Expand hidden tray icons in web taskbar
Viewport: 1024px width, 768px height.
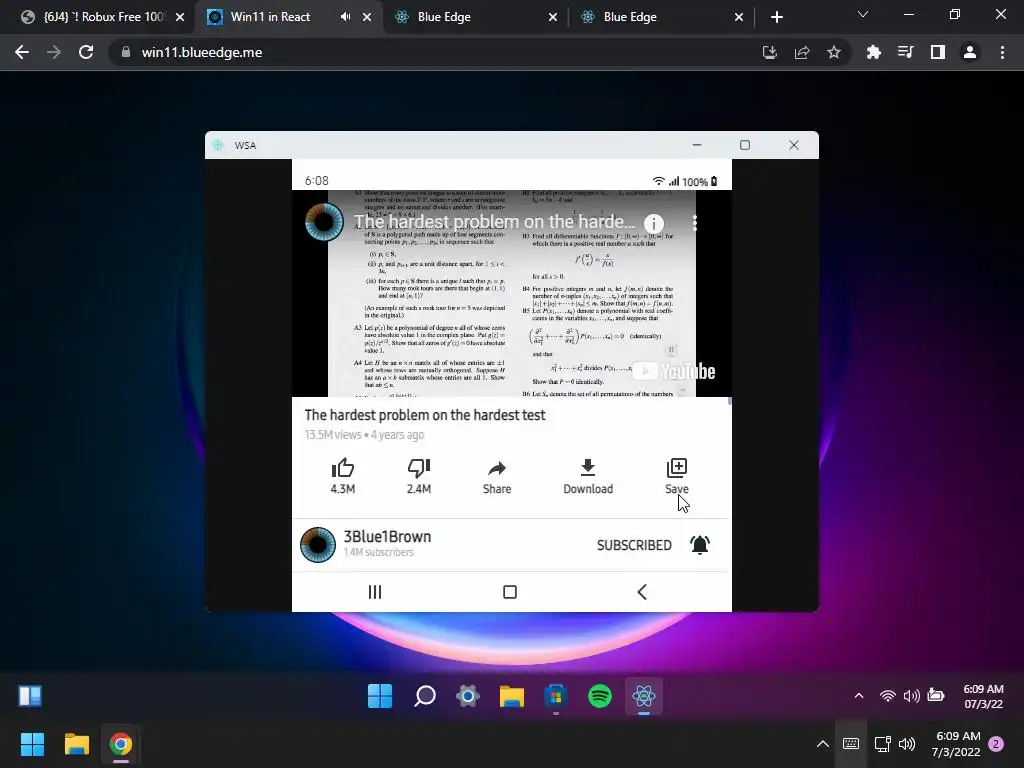click(x=859, y=696)
